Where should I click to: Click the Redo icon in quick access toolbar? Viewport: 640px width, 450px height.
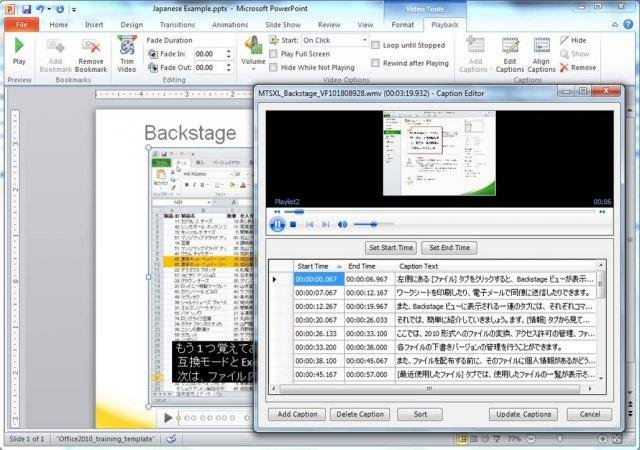click(60, 9)
